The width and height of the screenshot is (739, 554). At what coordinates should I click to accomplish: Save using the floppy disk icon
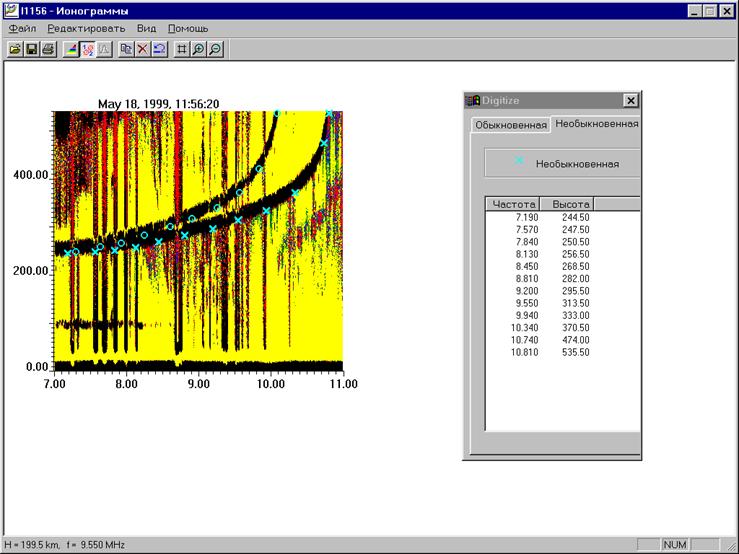pos(31,49)
